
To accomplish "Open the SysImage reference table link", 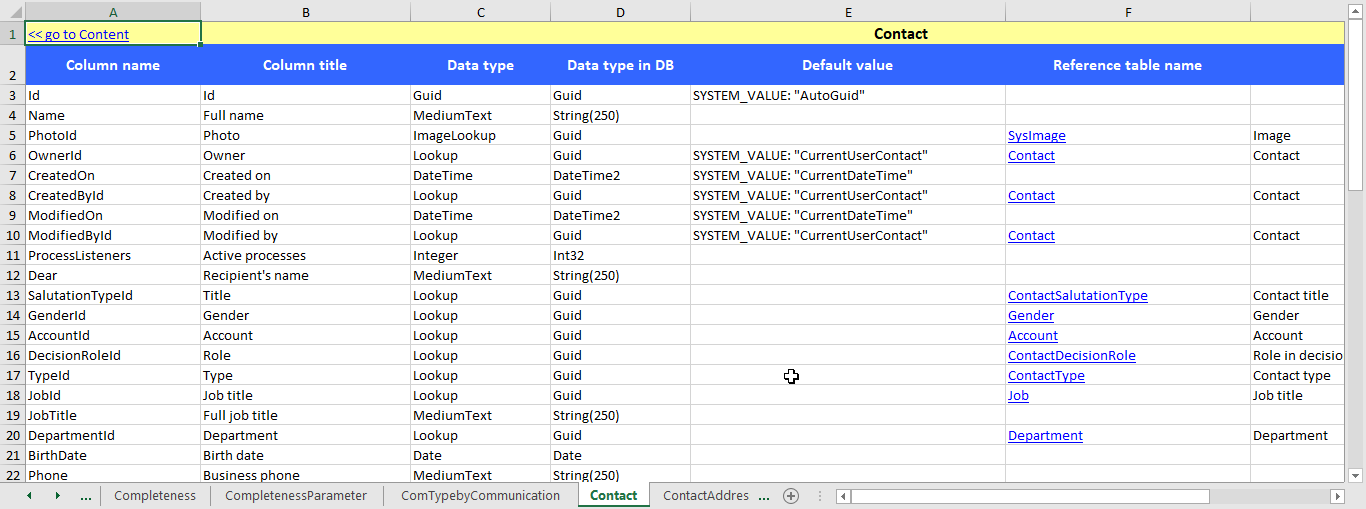I will pos(1036,136).
